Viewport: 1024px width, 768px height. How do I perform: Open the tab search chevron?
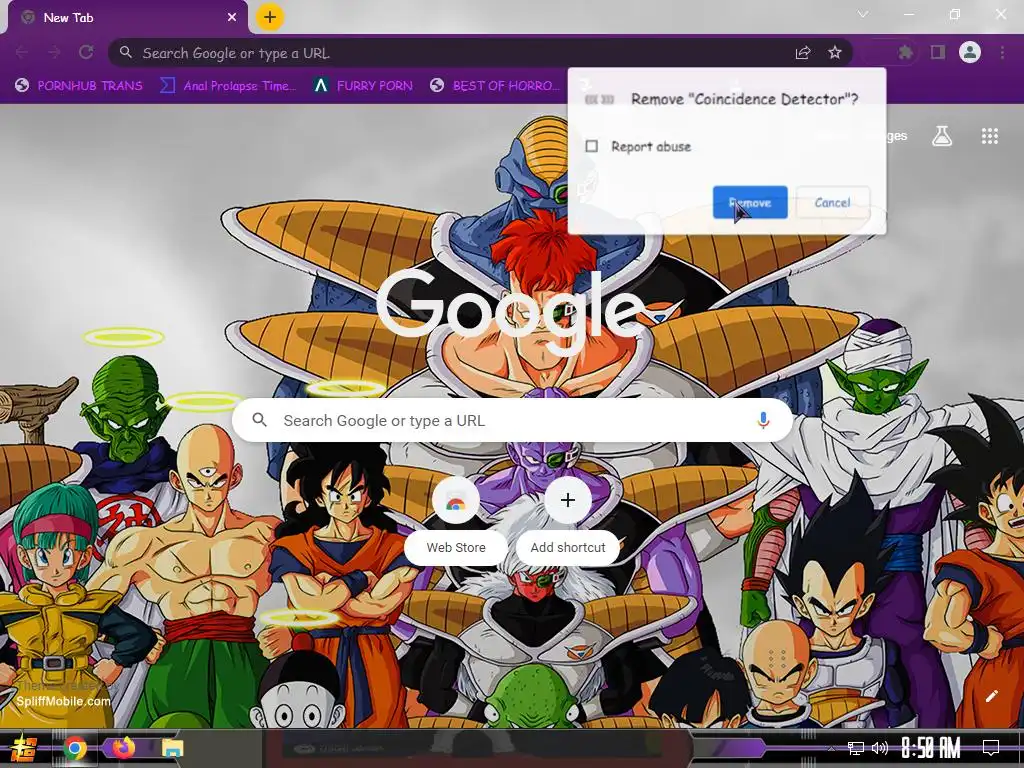[x=863, y=14]
